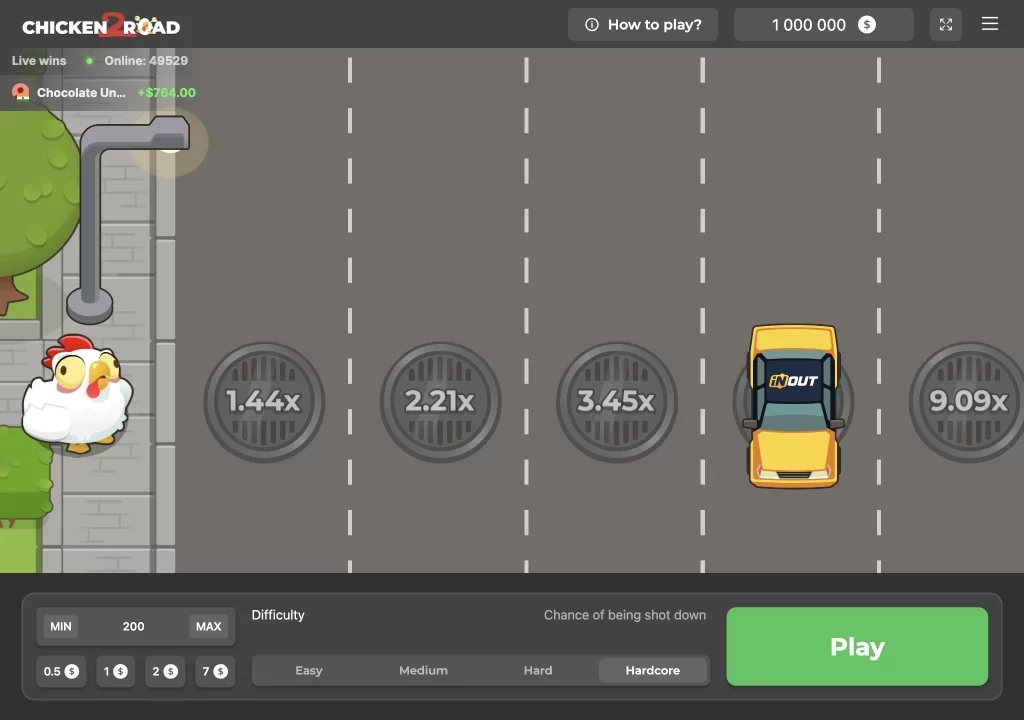Click the yellow INOUT taxi car

coord(793,405)
